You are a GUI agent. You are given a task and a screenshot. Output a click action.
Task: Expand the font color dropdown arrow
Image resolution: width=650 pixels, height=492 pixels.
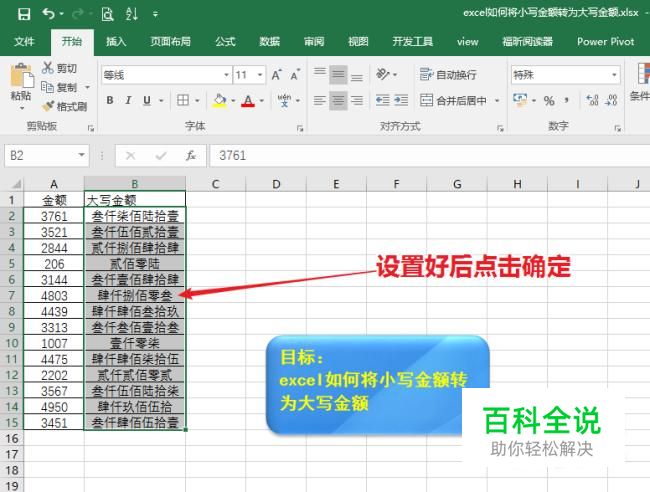(x=262, y=101)
